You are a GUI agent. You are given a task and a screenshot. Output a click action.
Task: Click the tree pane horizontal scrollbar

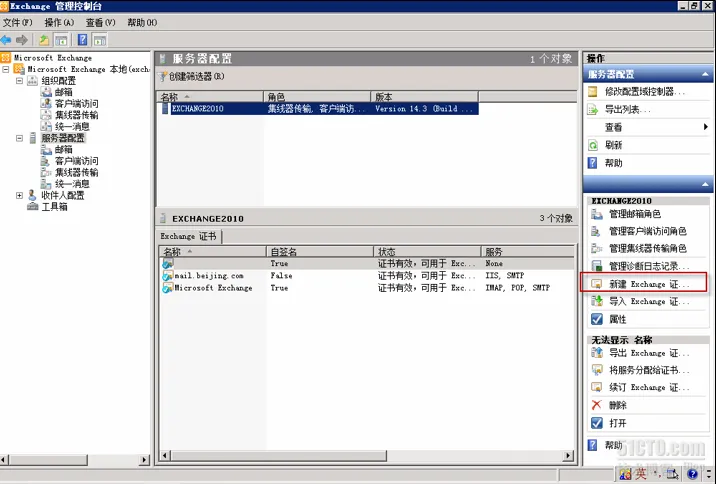click(48, 460)
